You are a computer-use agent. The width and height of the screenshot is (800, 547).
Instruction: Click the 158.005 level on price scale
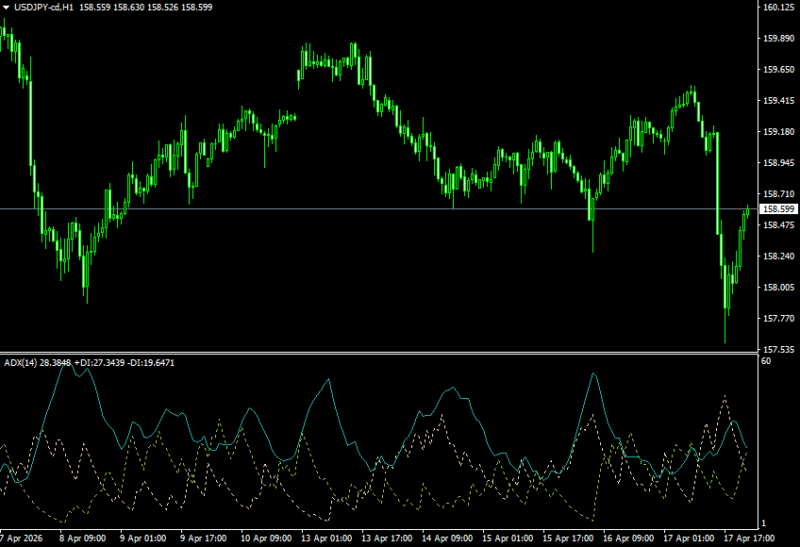click(x=778, y=288)
